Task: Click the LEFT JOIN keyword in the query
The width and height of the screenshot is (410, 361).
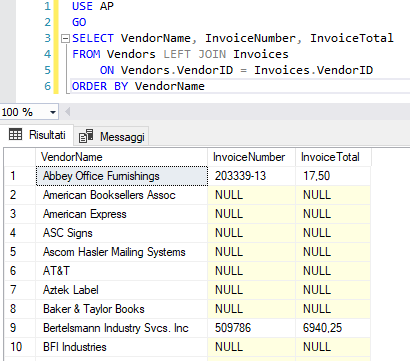Action: [x=195, y=54]
